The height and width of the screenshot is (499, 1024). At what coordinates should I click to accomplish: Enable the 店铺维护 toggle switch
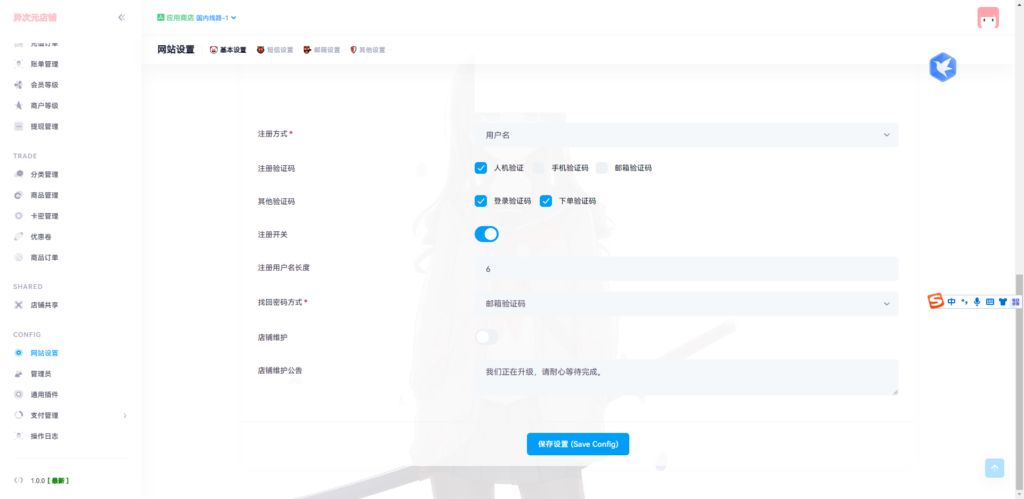coord(486,337)
